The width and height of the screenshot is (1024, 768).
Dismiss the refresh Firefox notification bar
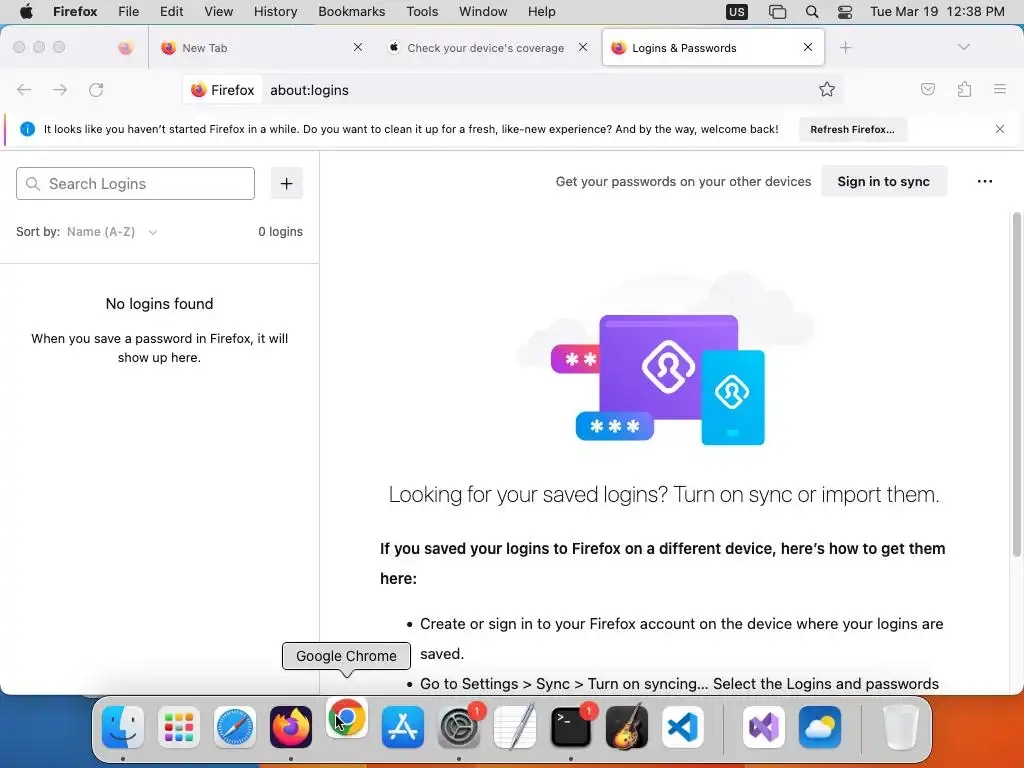[x=1000, y=129]
